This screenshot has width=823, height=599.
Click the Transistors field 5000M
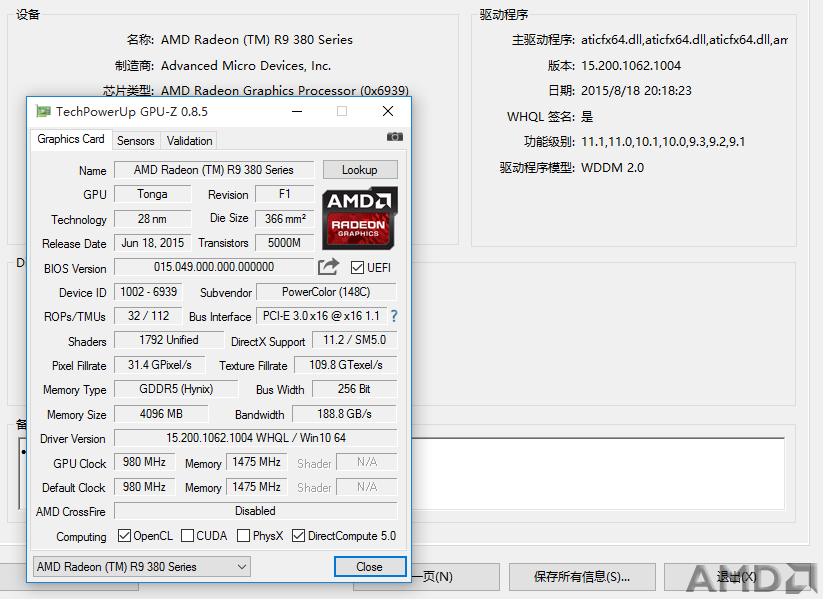pos(284,243)
